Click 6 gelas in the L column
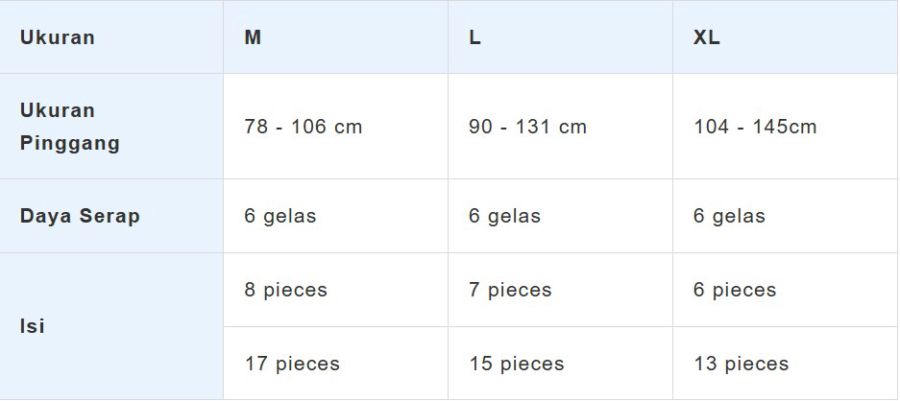Viewport: 900px width, 401px height. [504, 216]
